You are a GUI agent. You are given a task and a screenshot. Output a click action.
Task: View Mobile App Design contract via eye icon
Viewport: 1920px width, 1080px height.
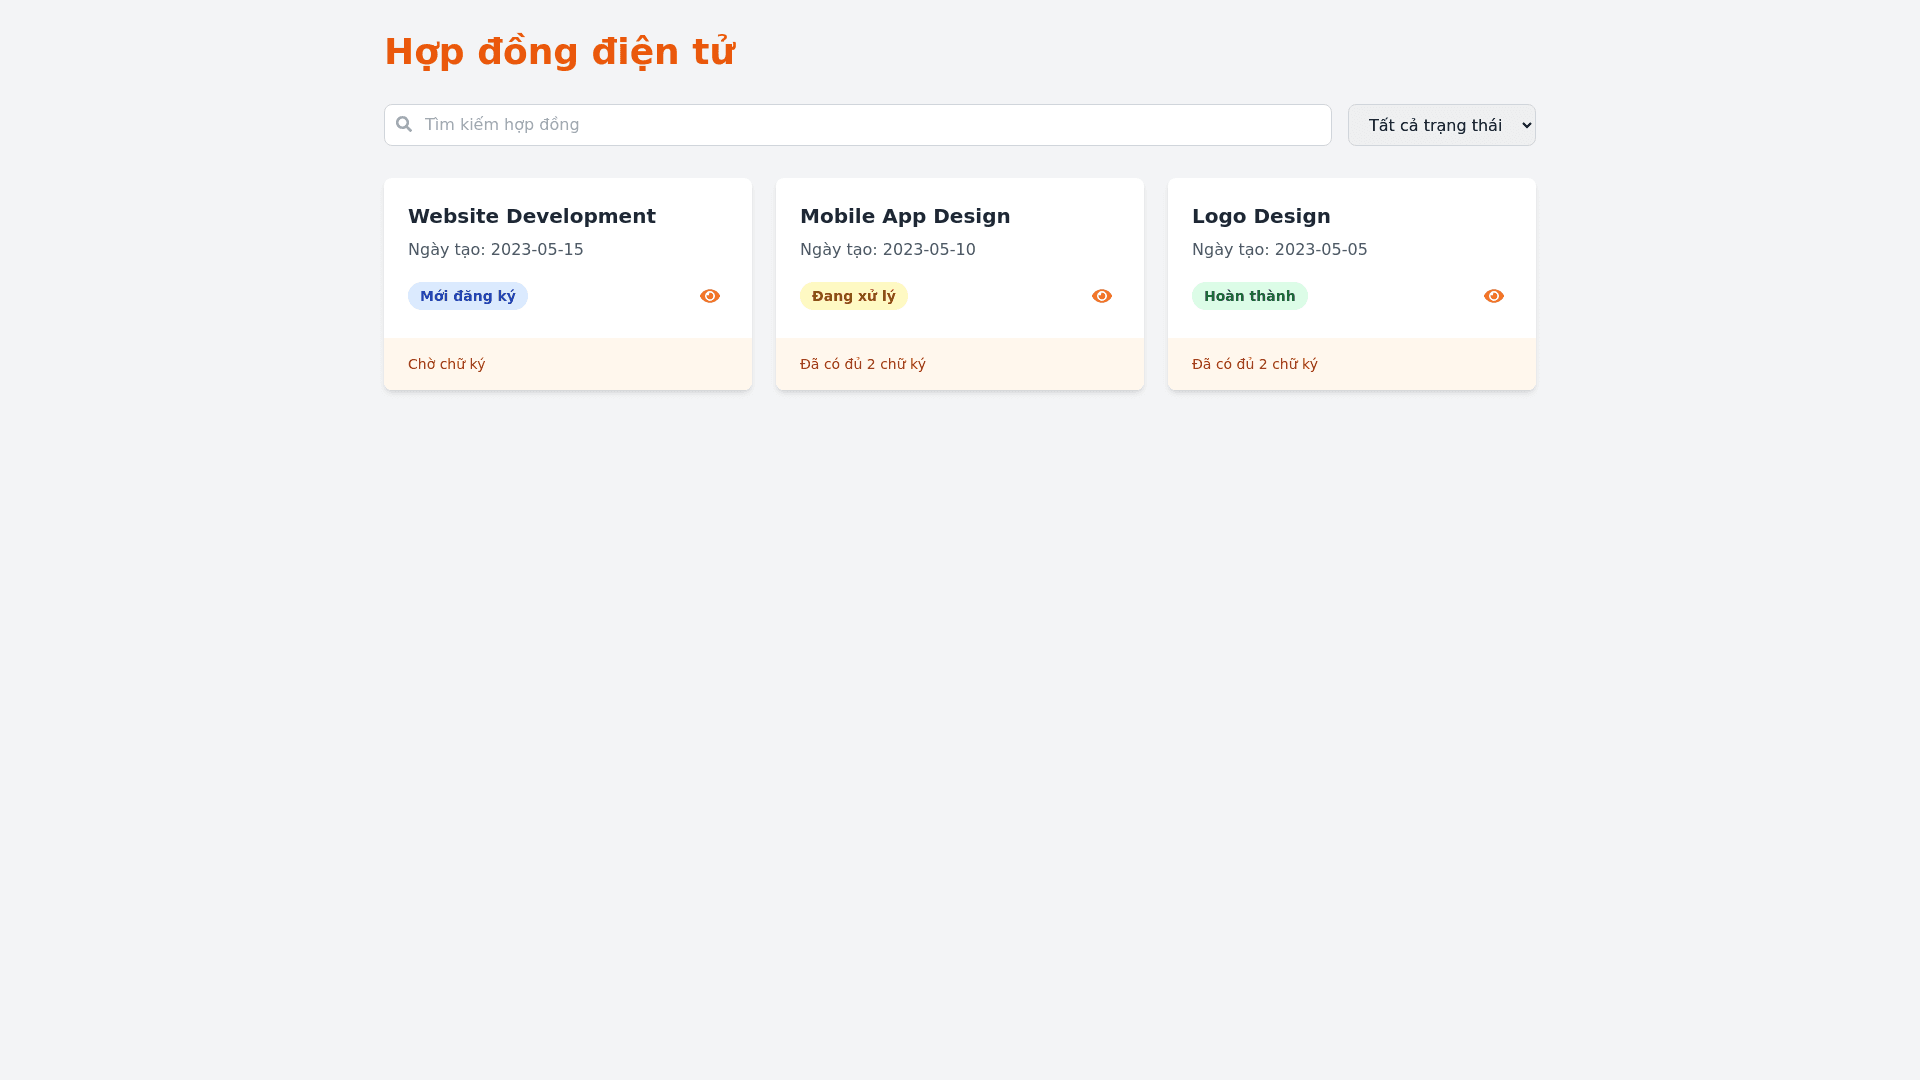1102,296
